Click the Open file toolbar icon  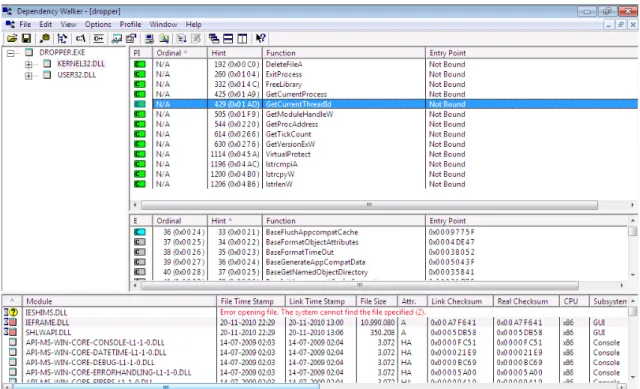(x=12, y=38)
